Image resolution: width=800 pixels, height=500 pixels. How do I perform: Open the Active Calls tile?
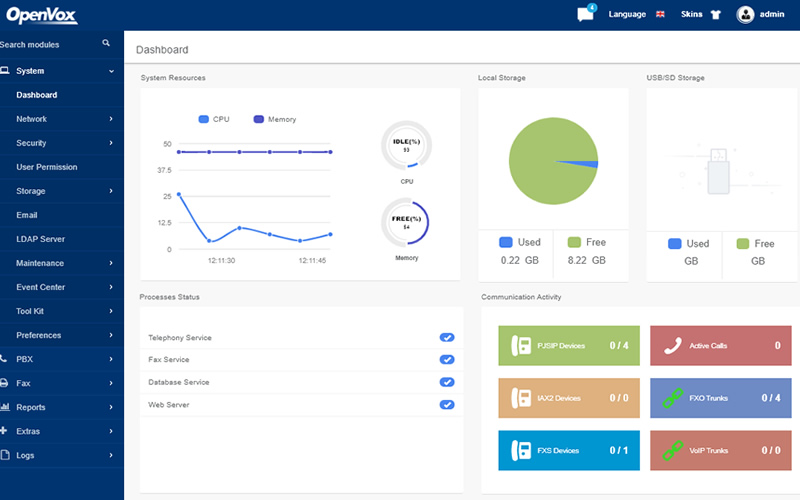click(x=720, y=345)
